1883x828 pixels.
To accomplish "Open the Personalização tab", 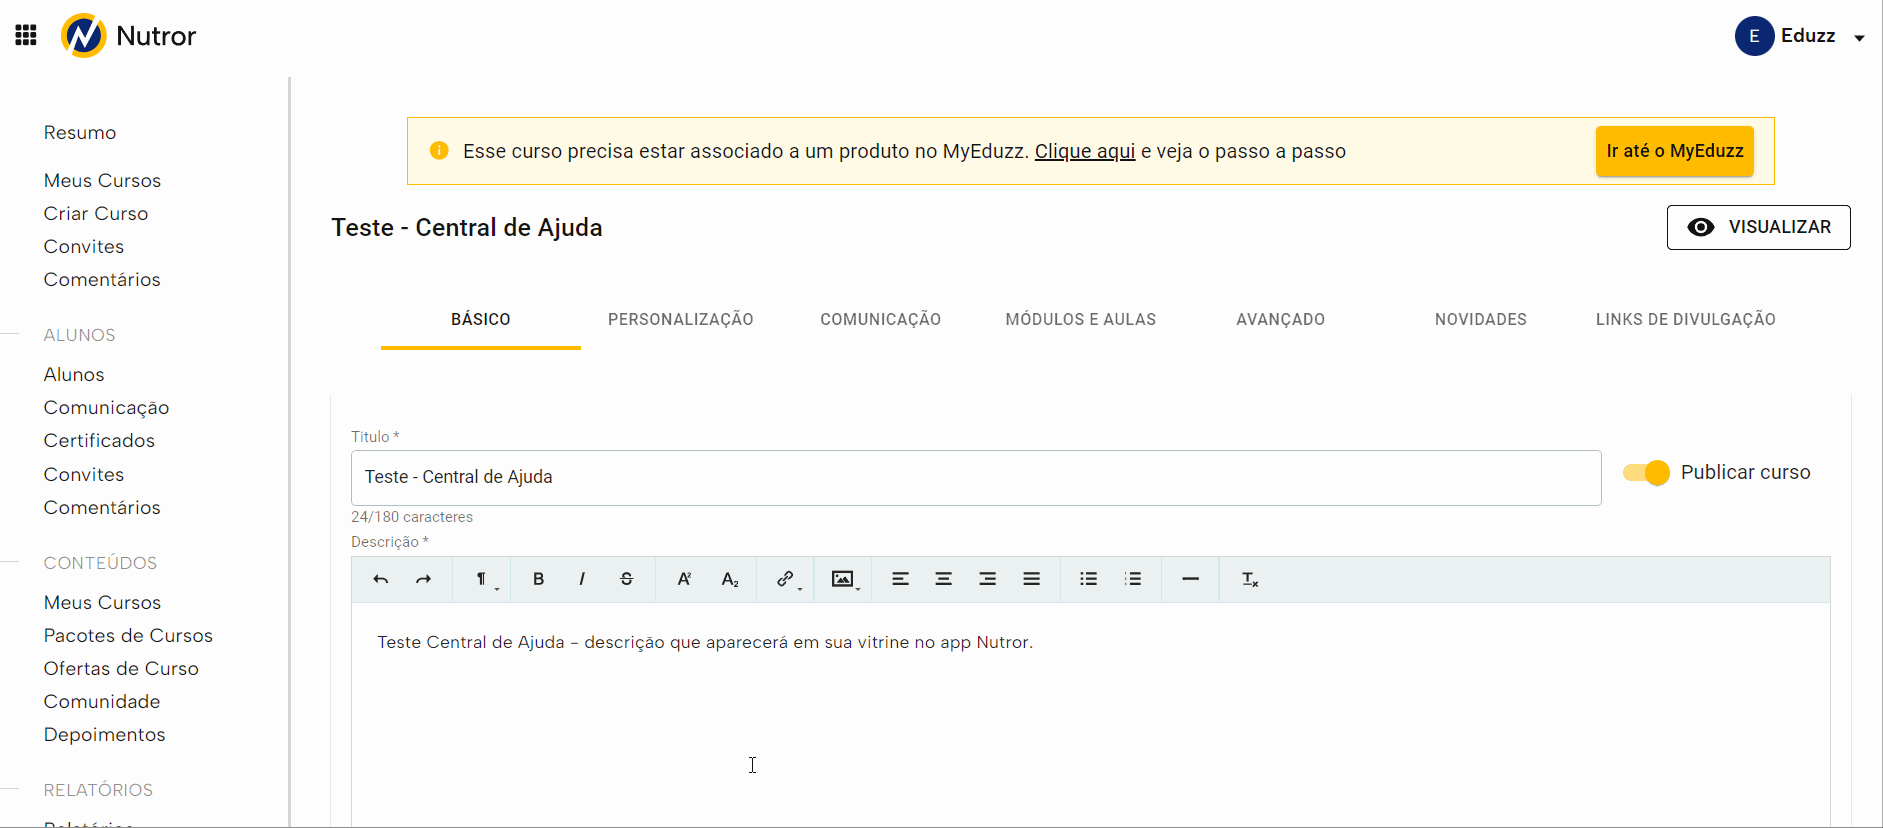I will 680,320.
